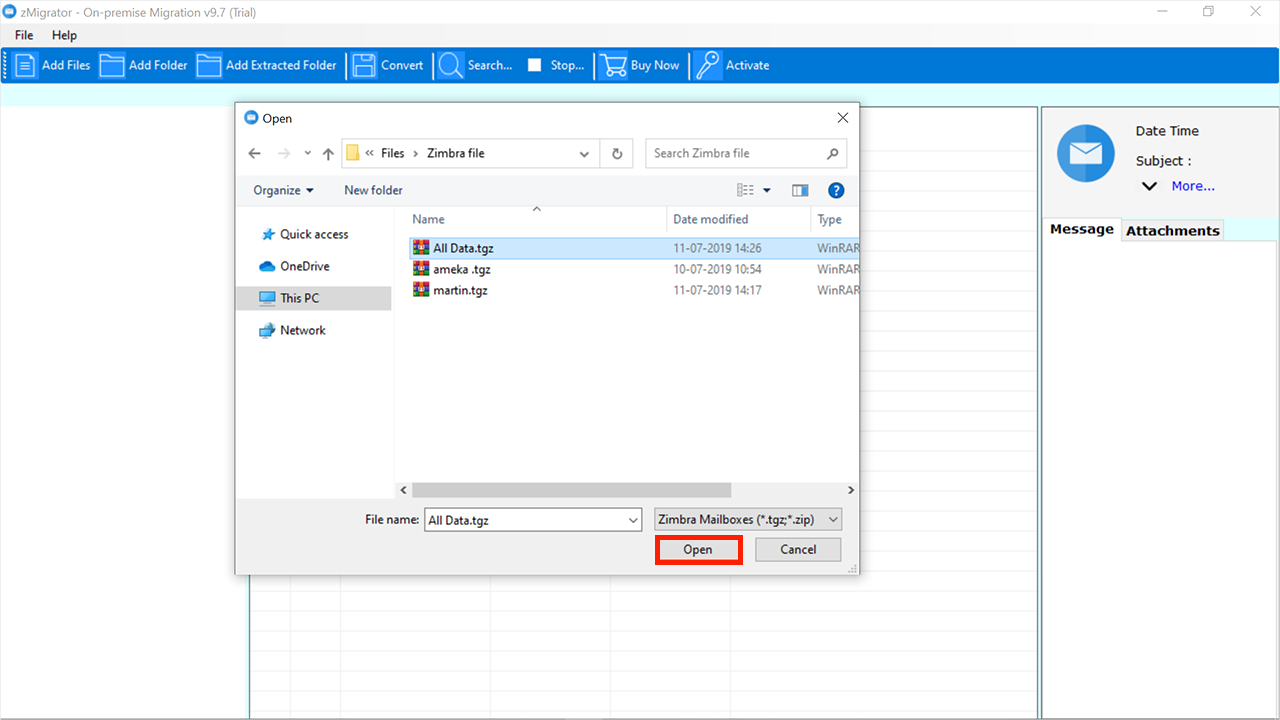
Task: Expand the address bar history dropdown
Action: click(x=585, y=154)
